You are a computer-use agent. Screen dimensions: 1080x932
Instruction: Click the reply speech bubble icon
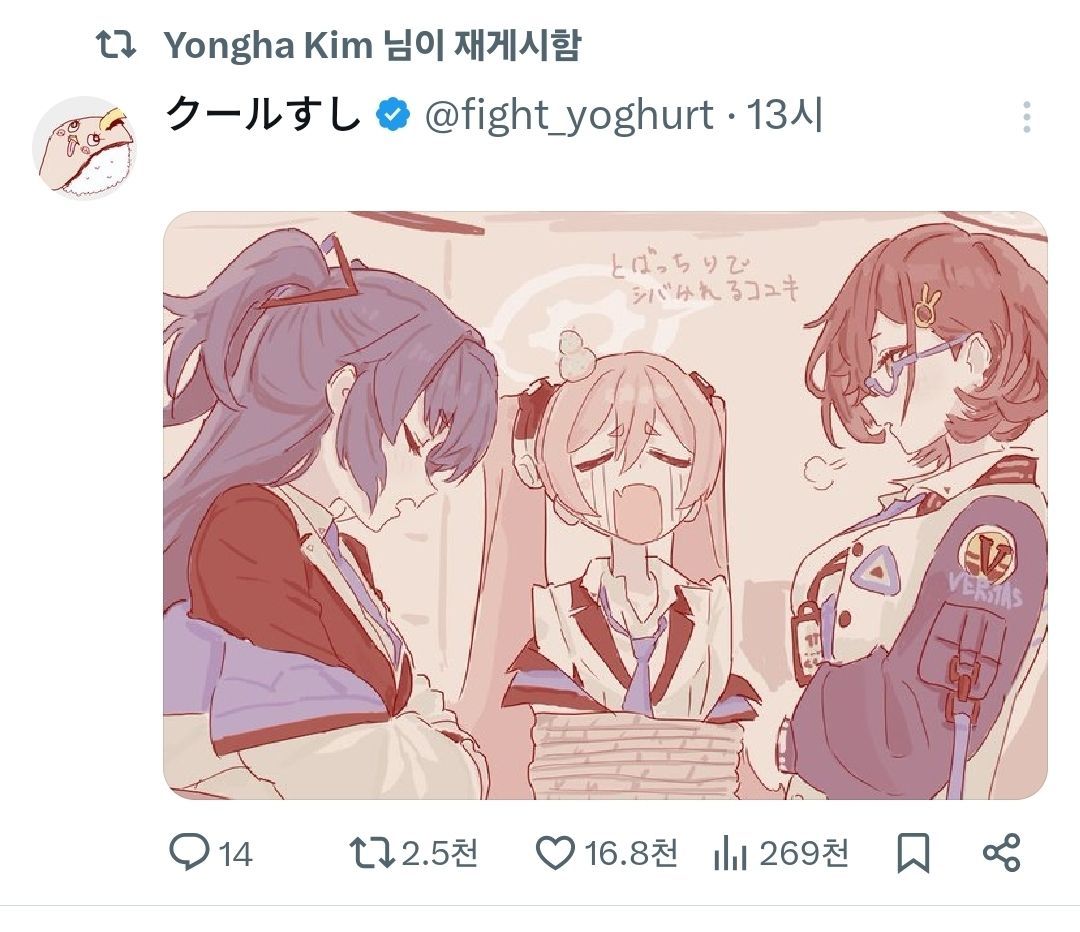pos(189,852)
